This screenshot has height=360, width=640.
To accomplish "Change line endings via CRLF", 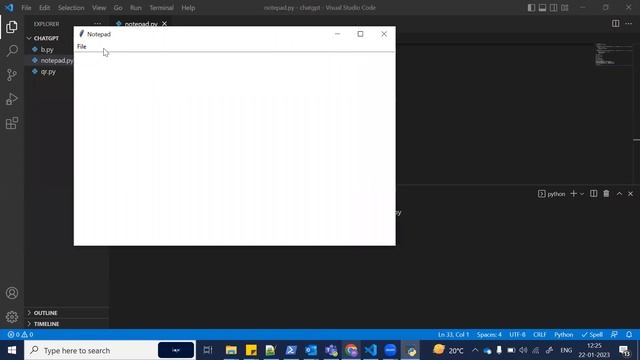I will click(539, 334).
